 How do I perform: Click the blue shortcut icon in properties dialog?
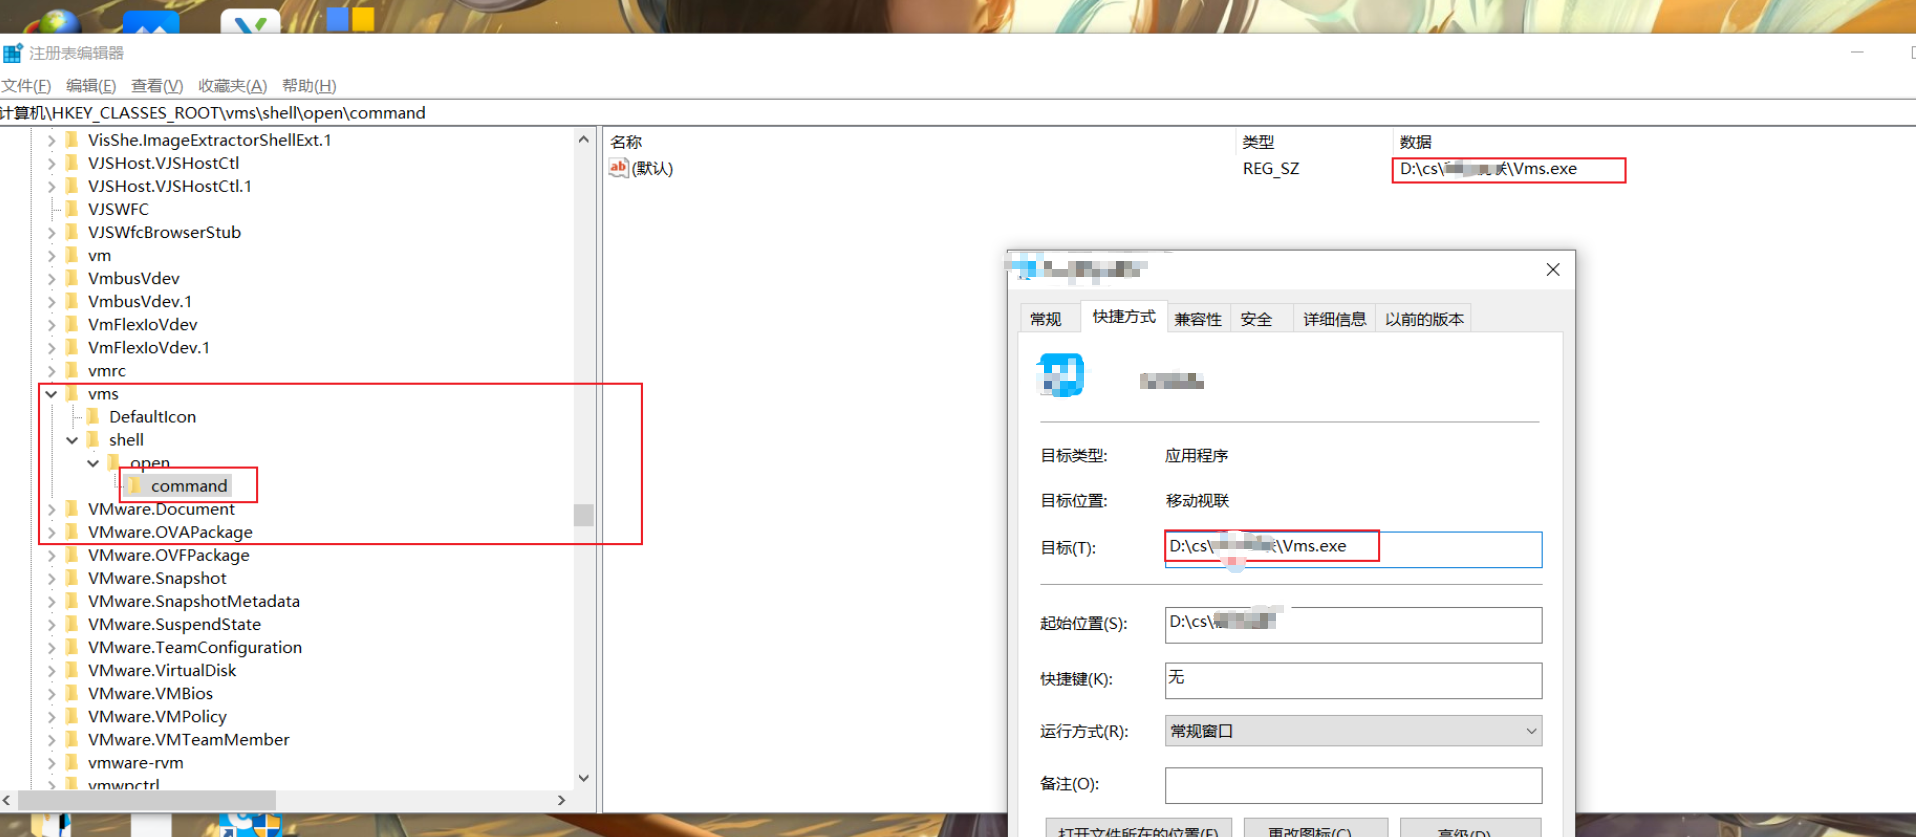1061,376
